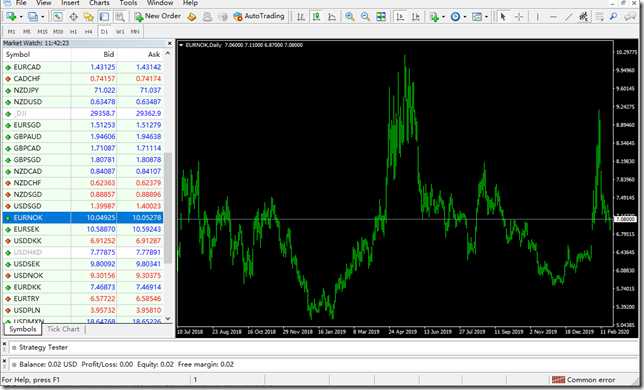Click the tile windows grid icon
The width and height of the screenshot is (644, 390).
381,17
